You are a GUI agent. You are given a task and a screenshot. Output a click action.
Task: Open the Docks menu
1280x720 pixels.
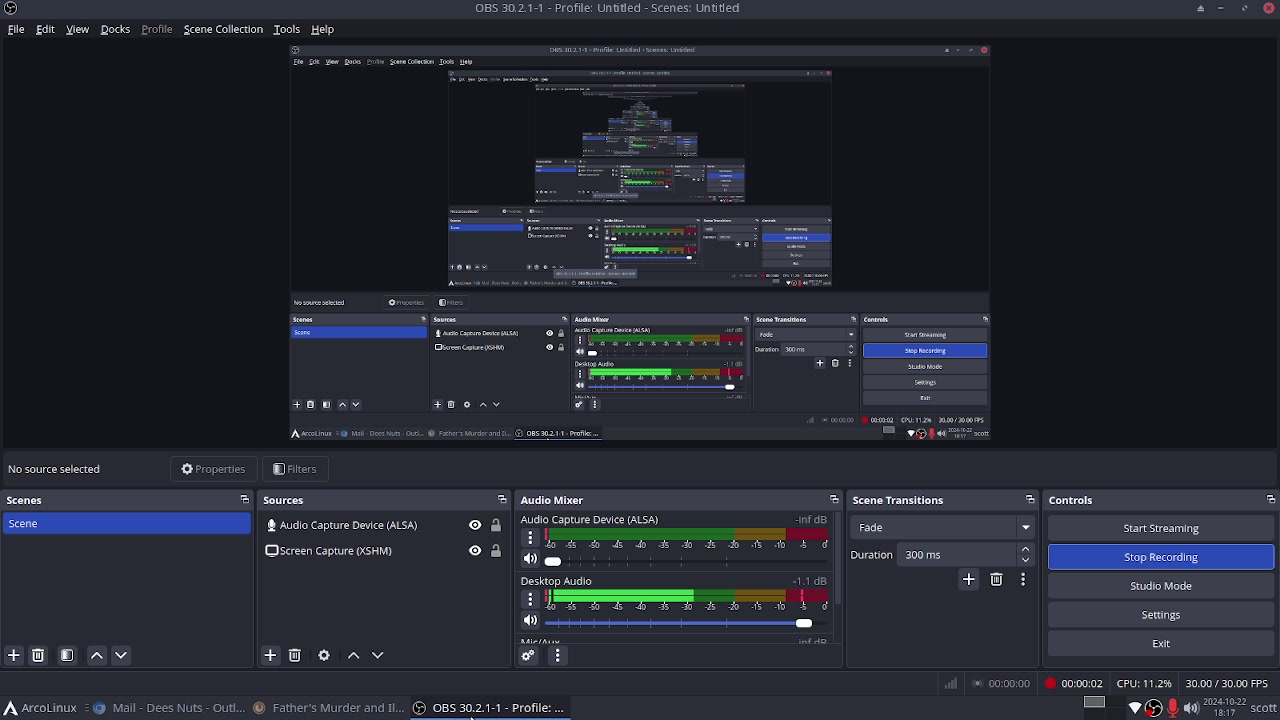tap(115, 29)
